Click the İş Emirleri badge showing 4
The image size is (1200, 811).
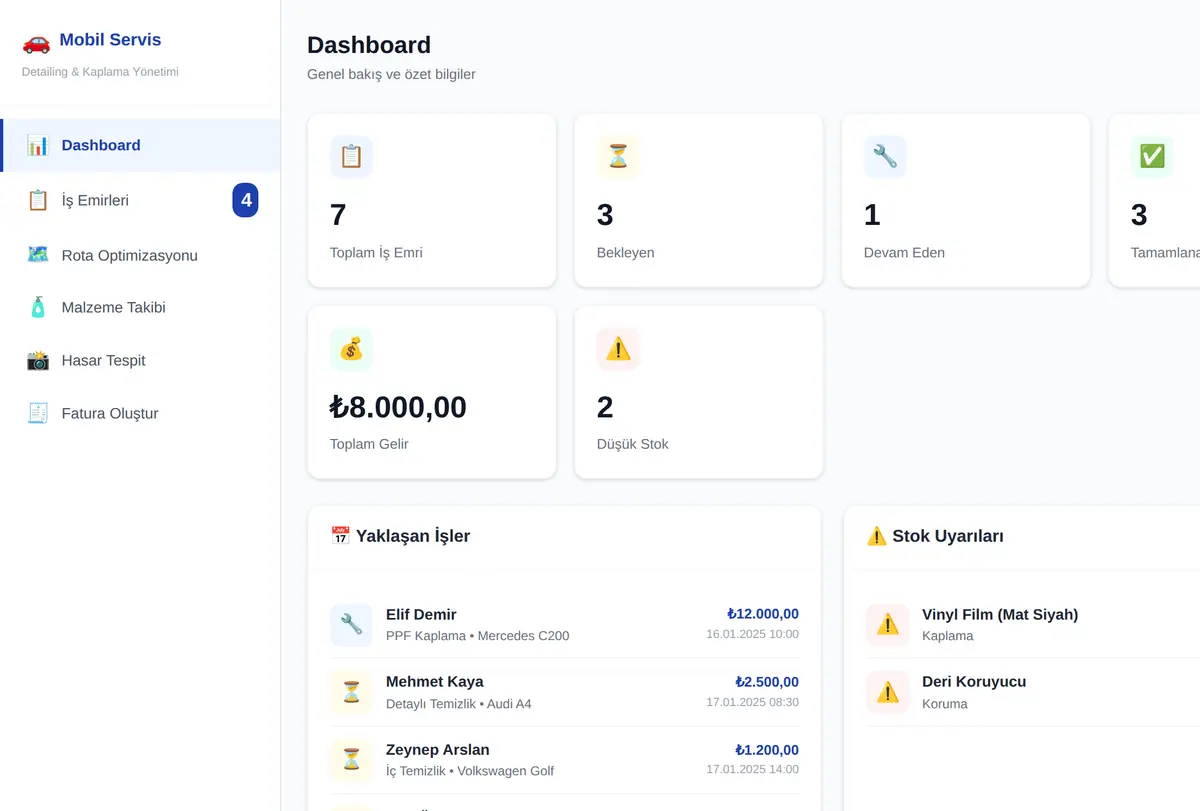point(246,200)
